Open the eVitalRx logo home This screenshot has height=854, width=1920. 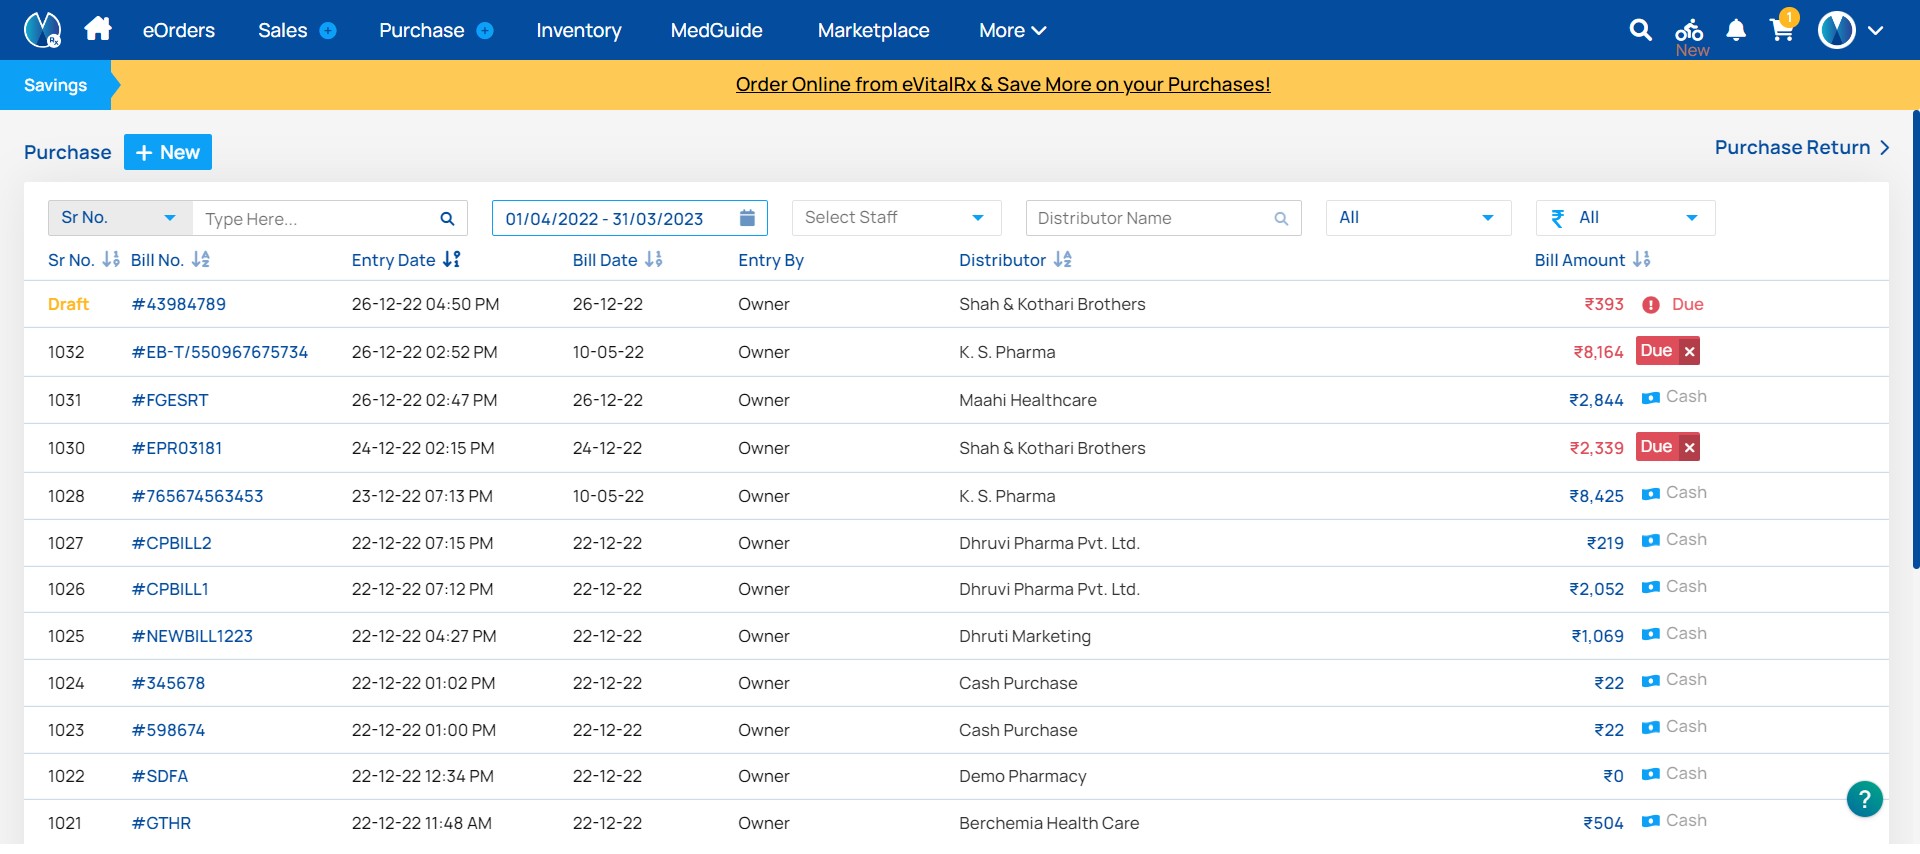(x=42, y=30)
